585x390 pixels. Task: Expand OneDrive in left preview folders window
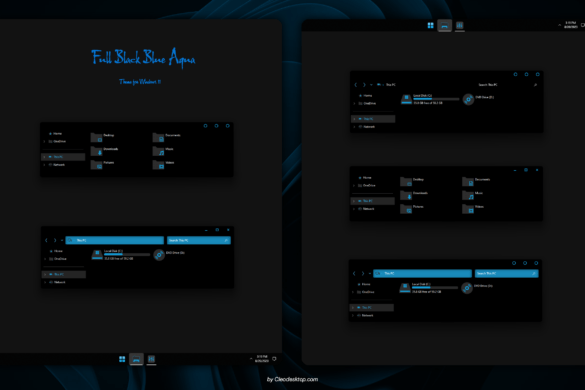[x=44, y=141]
